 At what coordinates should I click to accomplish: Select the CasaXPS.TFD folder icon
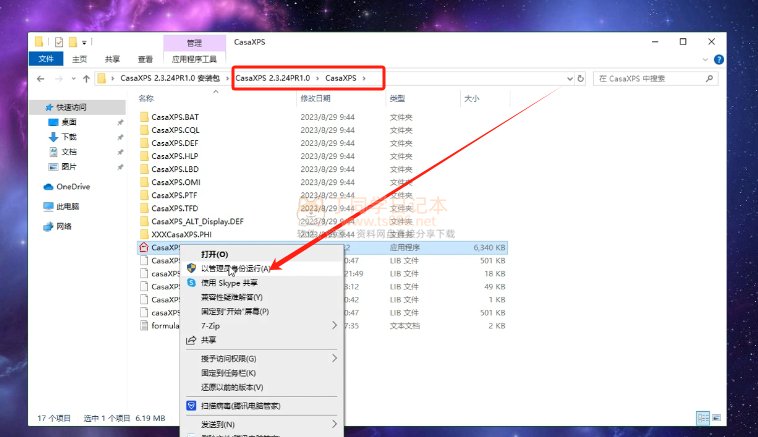point(144,208)
